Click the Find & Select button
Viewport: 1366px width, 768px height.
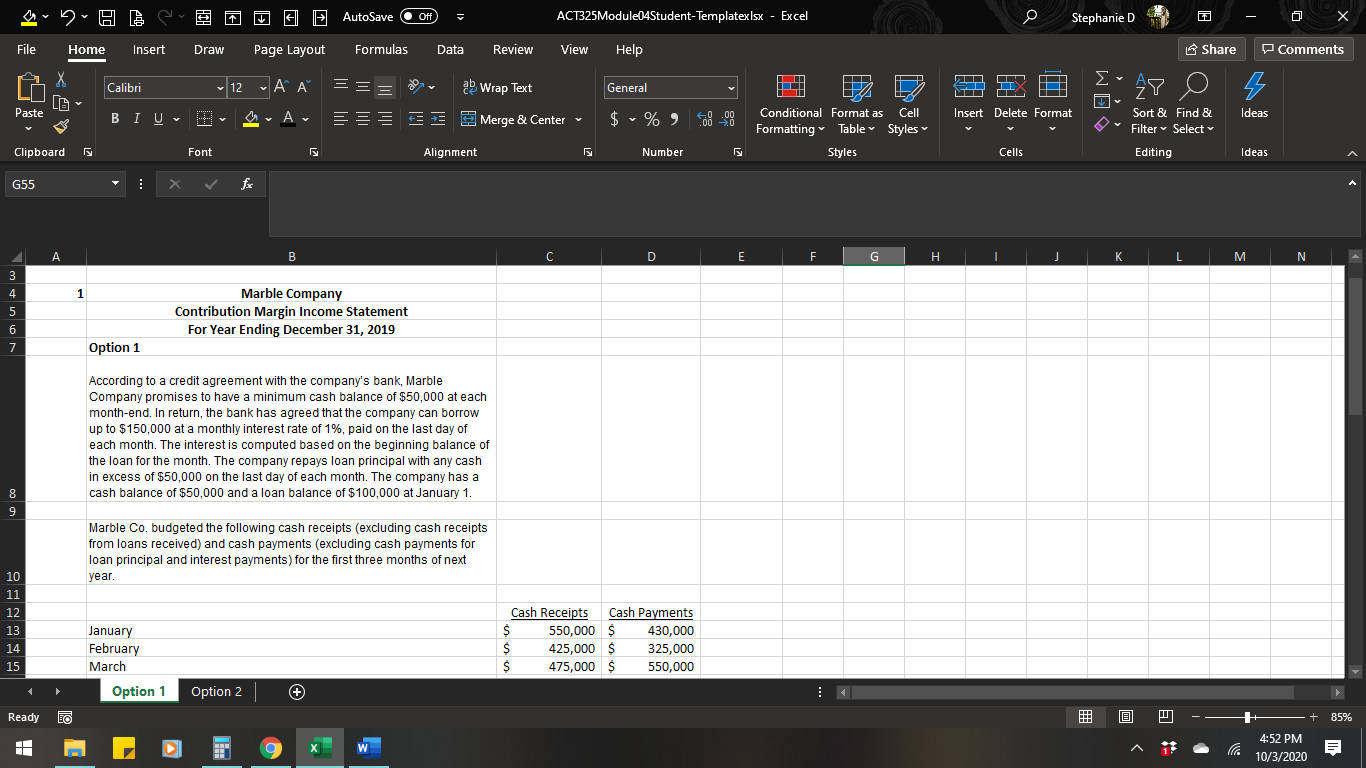(1193, 104)
